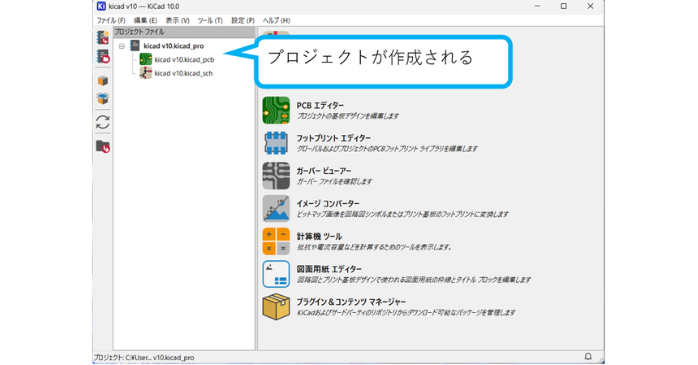Click the Open Project icon in left toolbar

tap(103, 56)
